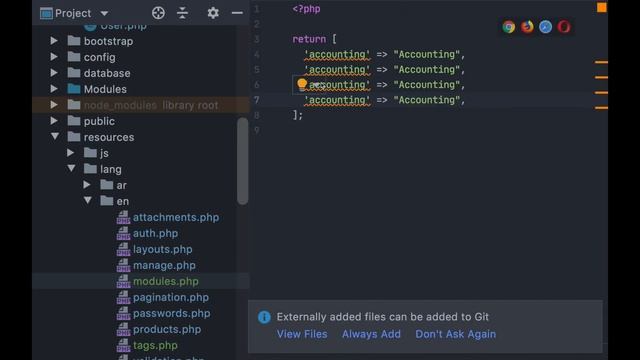Select pagination.php in the tree
Image resolution: width=640 pixels, height=360 pixels.
(171, 297)
